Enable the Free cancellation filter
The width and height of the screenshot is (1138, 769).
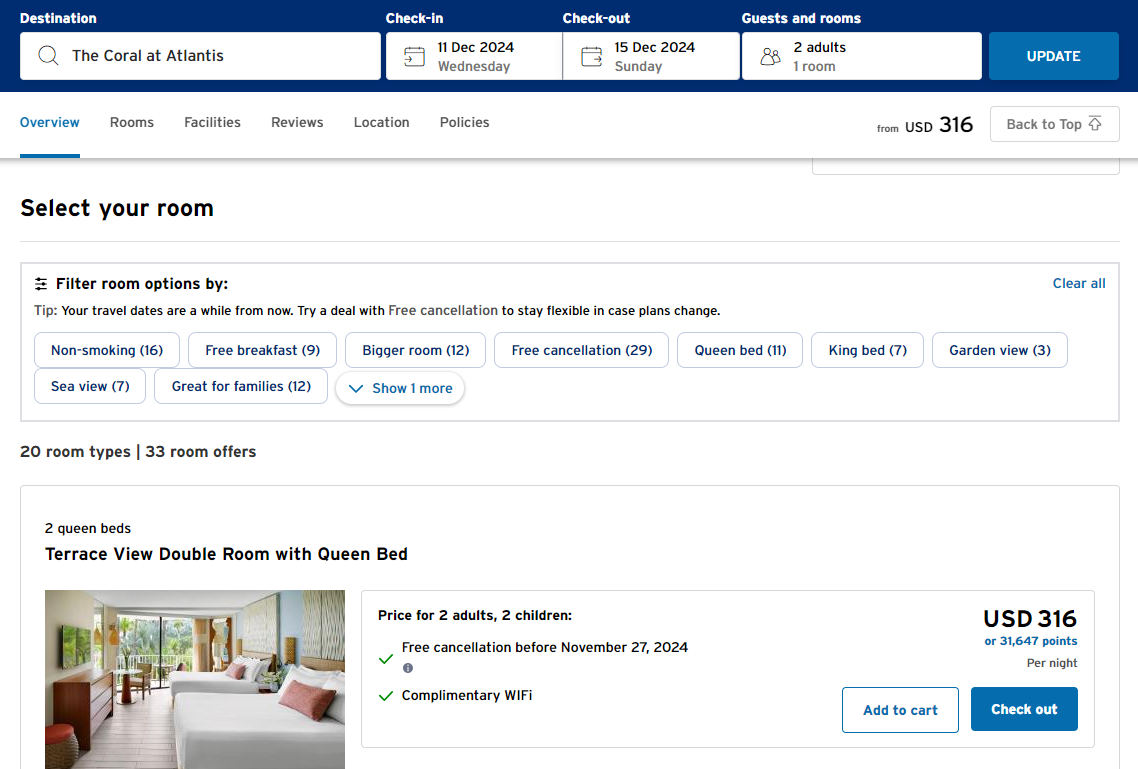pos(581,350)
